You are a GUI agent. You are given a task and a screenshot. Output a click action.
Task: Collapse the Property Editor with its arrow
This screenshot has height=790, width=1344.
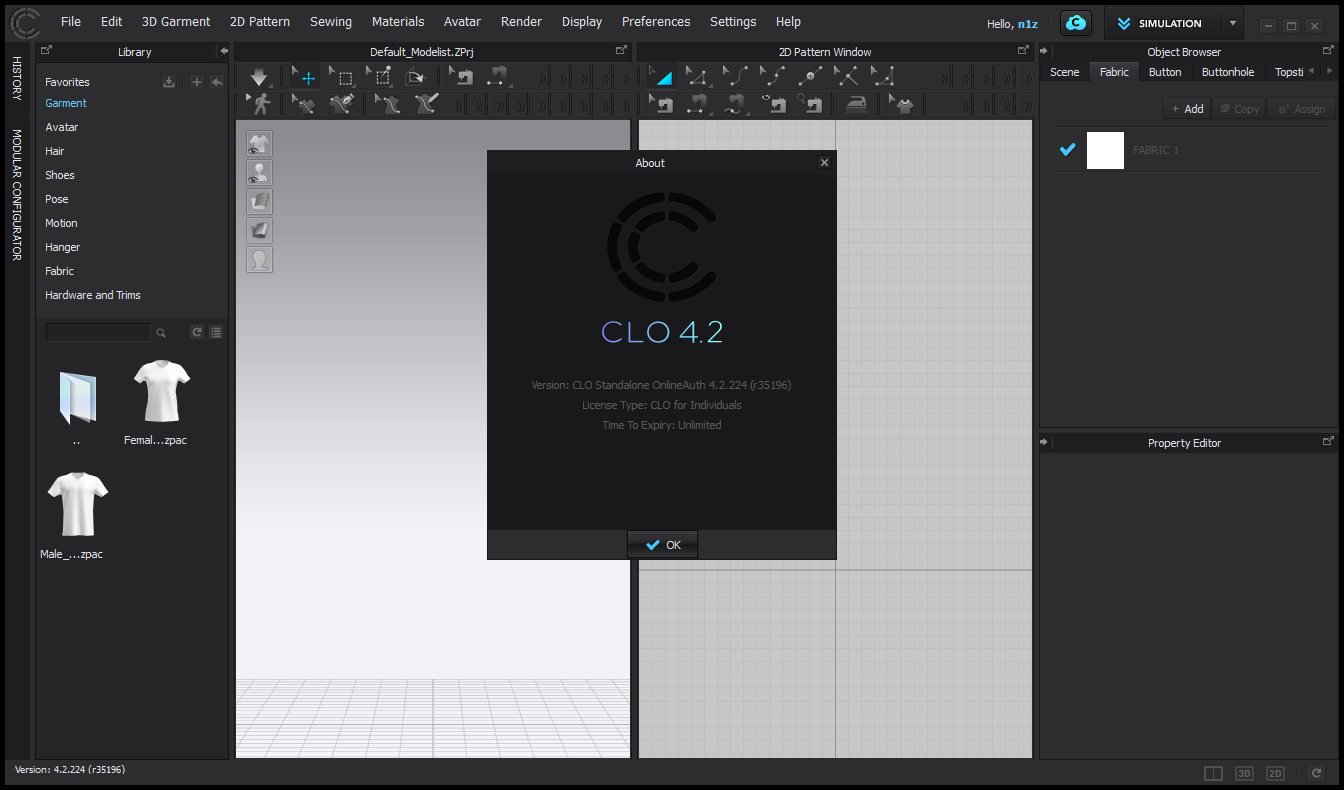coord(1044,441)
